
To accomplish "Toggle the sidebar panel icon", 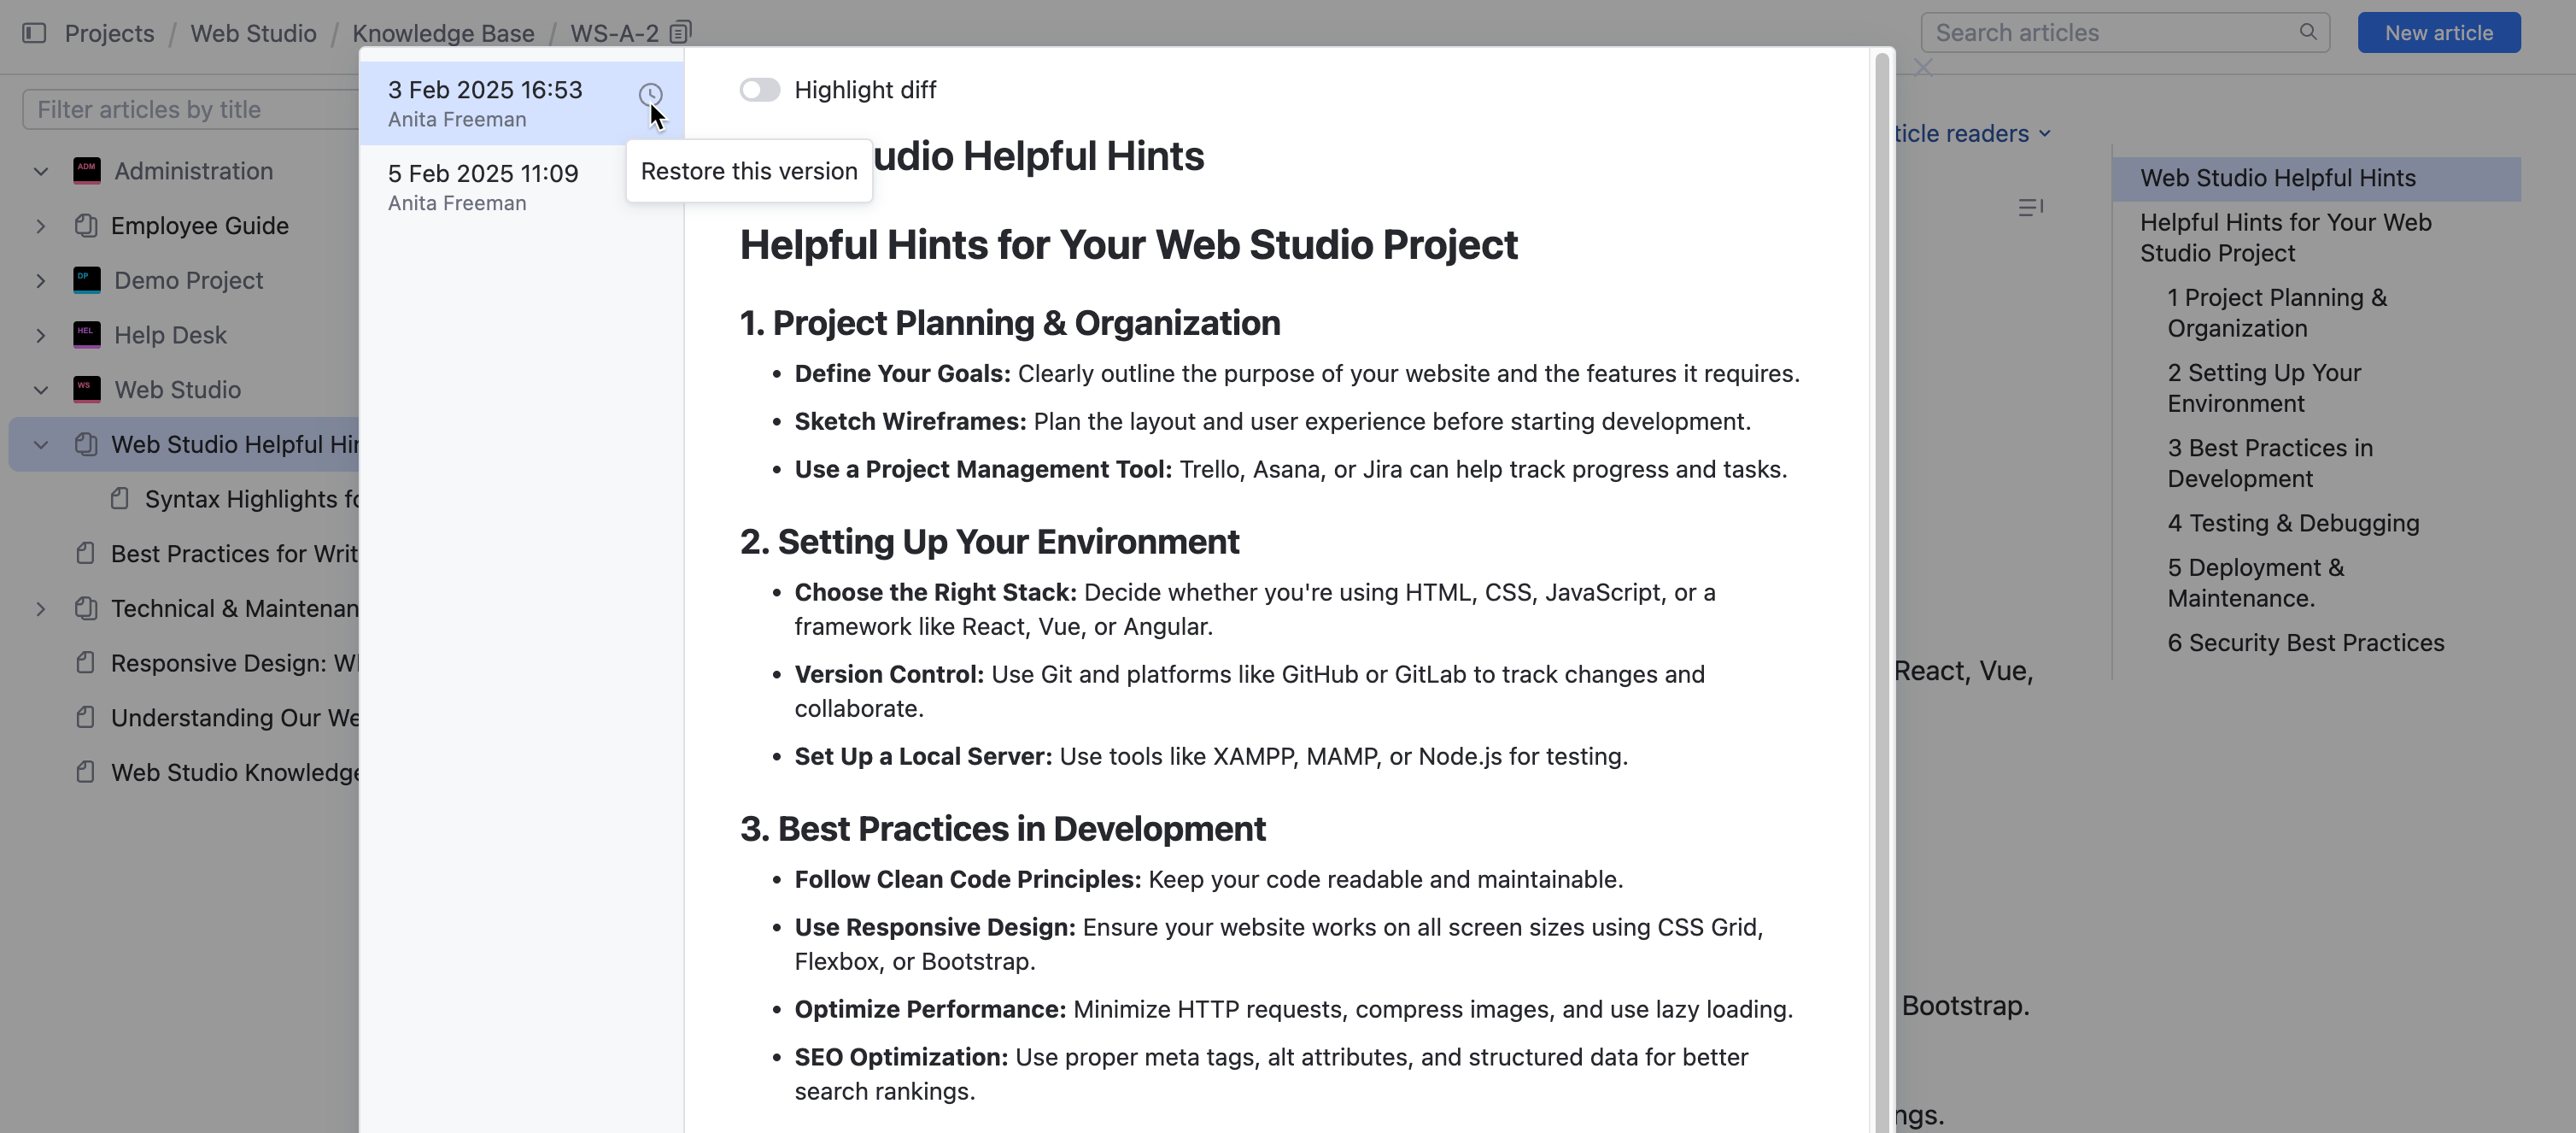I will (34, 33).
